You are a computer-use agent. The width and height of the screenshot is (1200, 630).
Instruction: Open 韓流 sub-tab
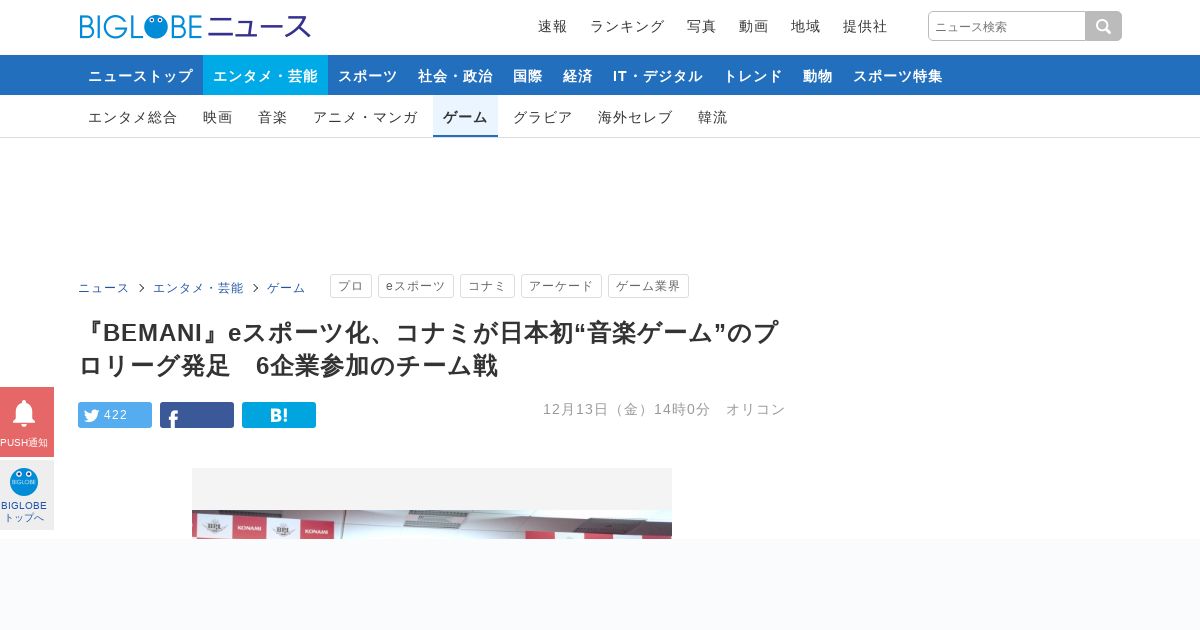(712, 117)
